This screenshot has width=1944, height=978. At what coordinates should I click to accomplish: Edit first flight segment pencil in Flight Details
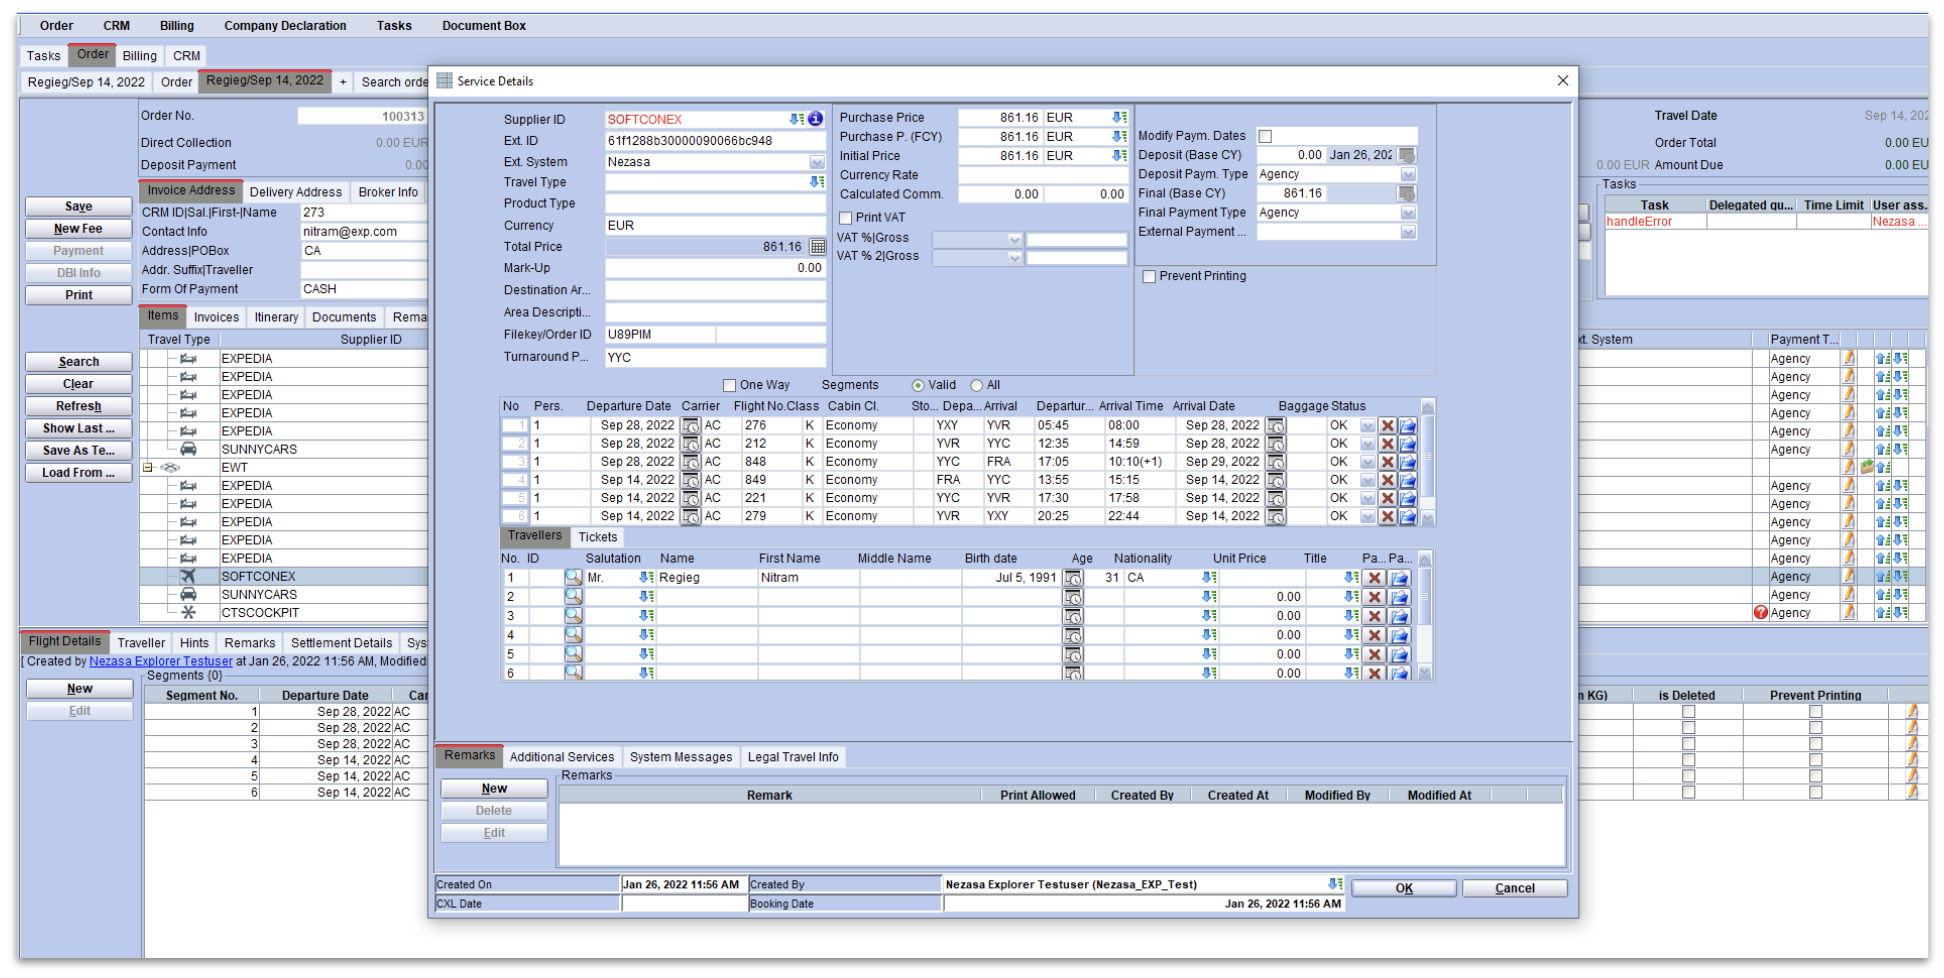[x=1912, y=712]
